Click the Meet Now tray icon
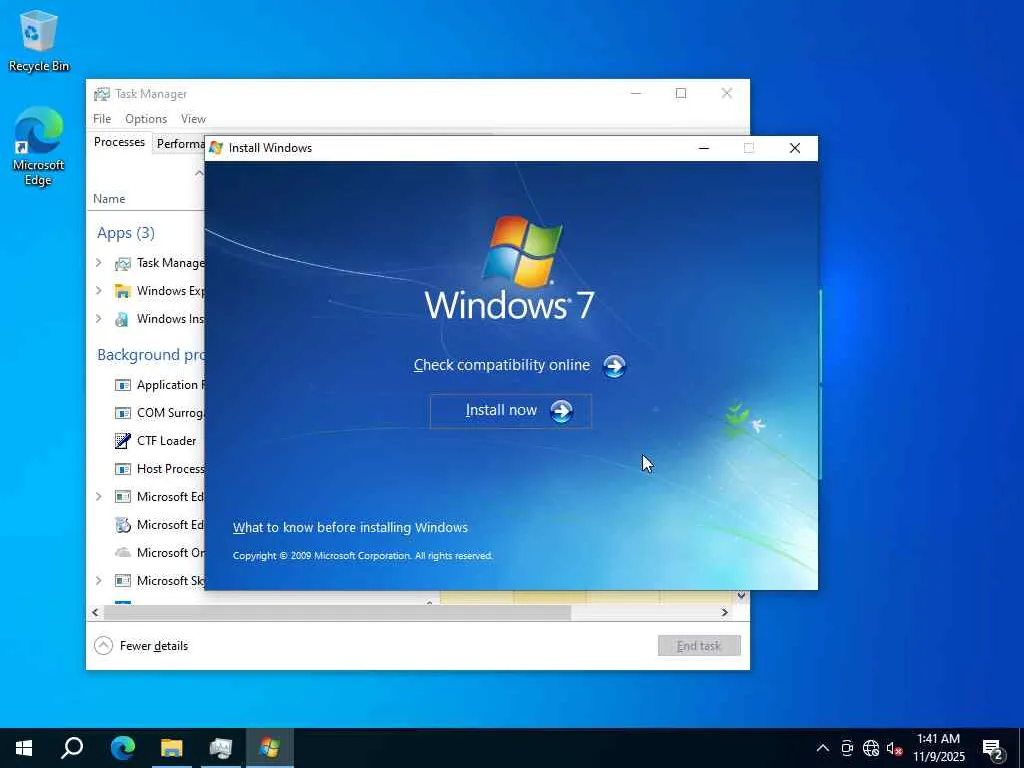The image size is (1024, 768). pyautogui.click(x=847, y=748)
